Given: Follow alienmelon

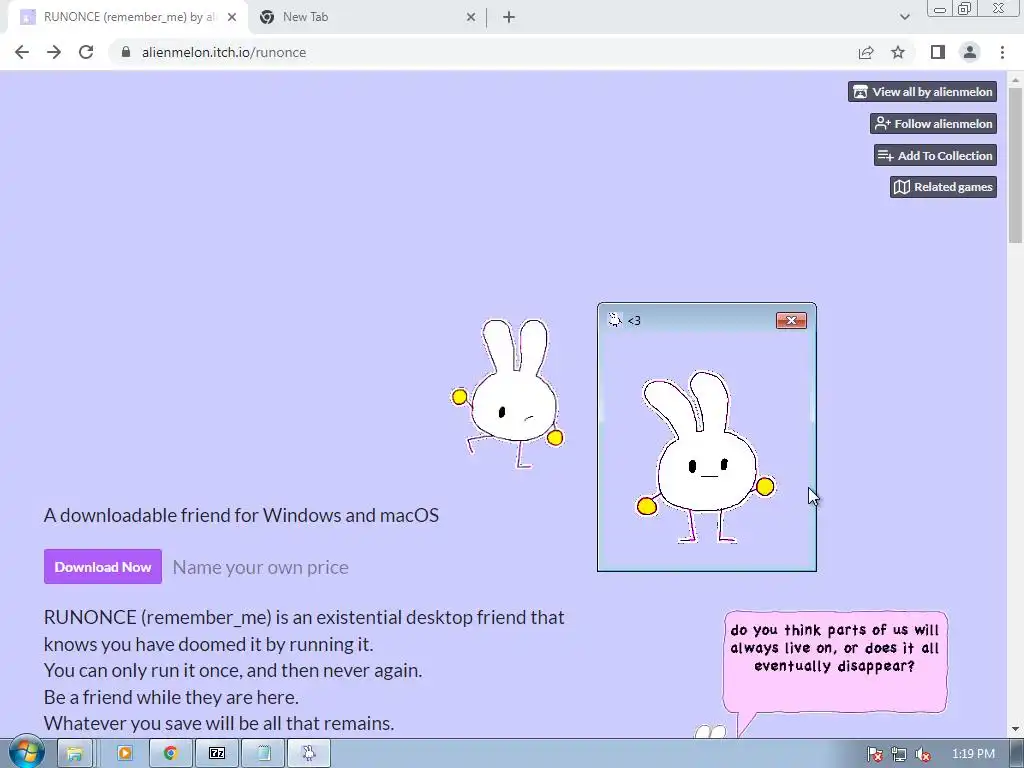Looking at the screenshot, I should click(x=933, y=123).
